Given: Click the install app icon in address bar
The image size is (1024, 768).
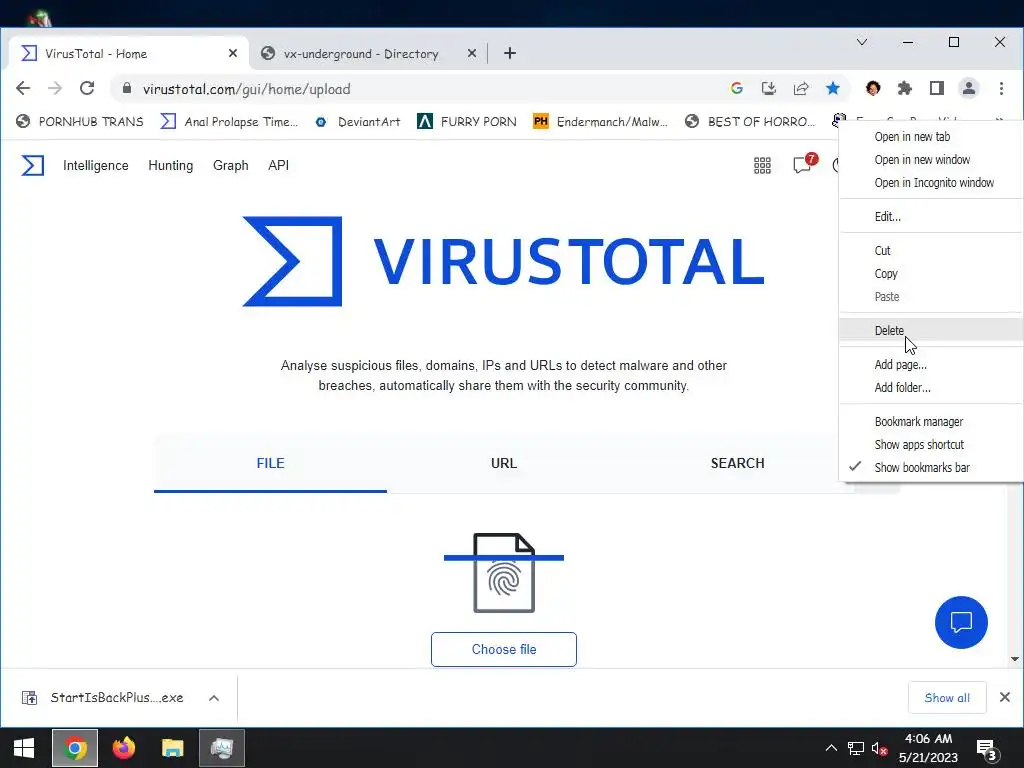Looking at the screenshot, I should pyautogui.click(x=769, y=88).
